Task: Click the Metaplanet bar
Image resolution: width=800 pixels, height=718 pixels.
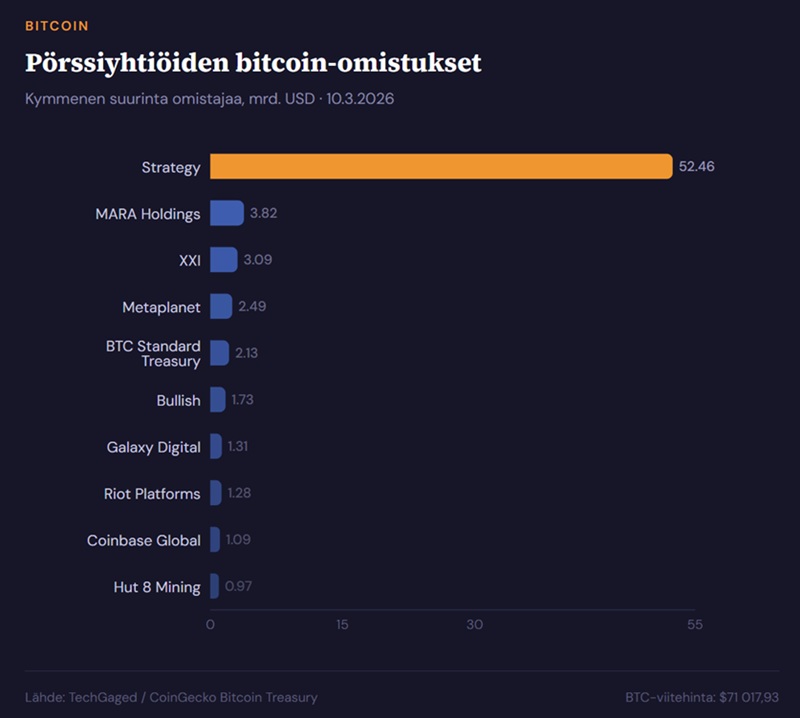Action: pyautogui.click(x=221, y=307)
